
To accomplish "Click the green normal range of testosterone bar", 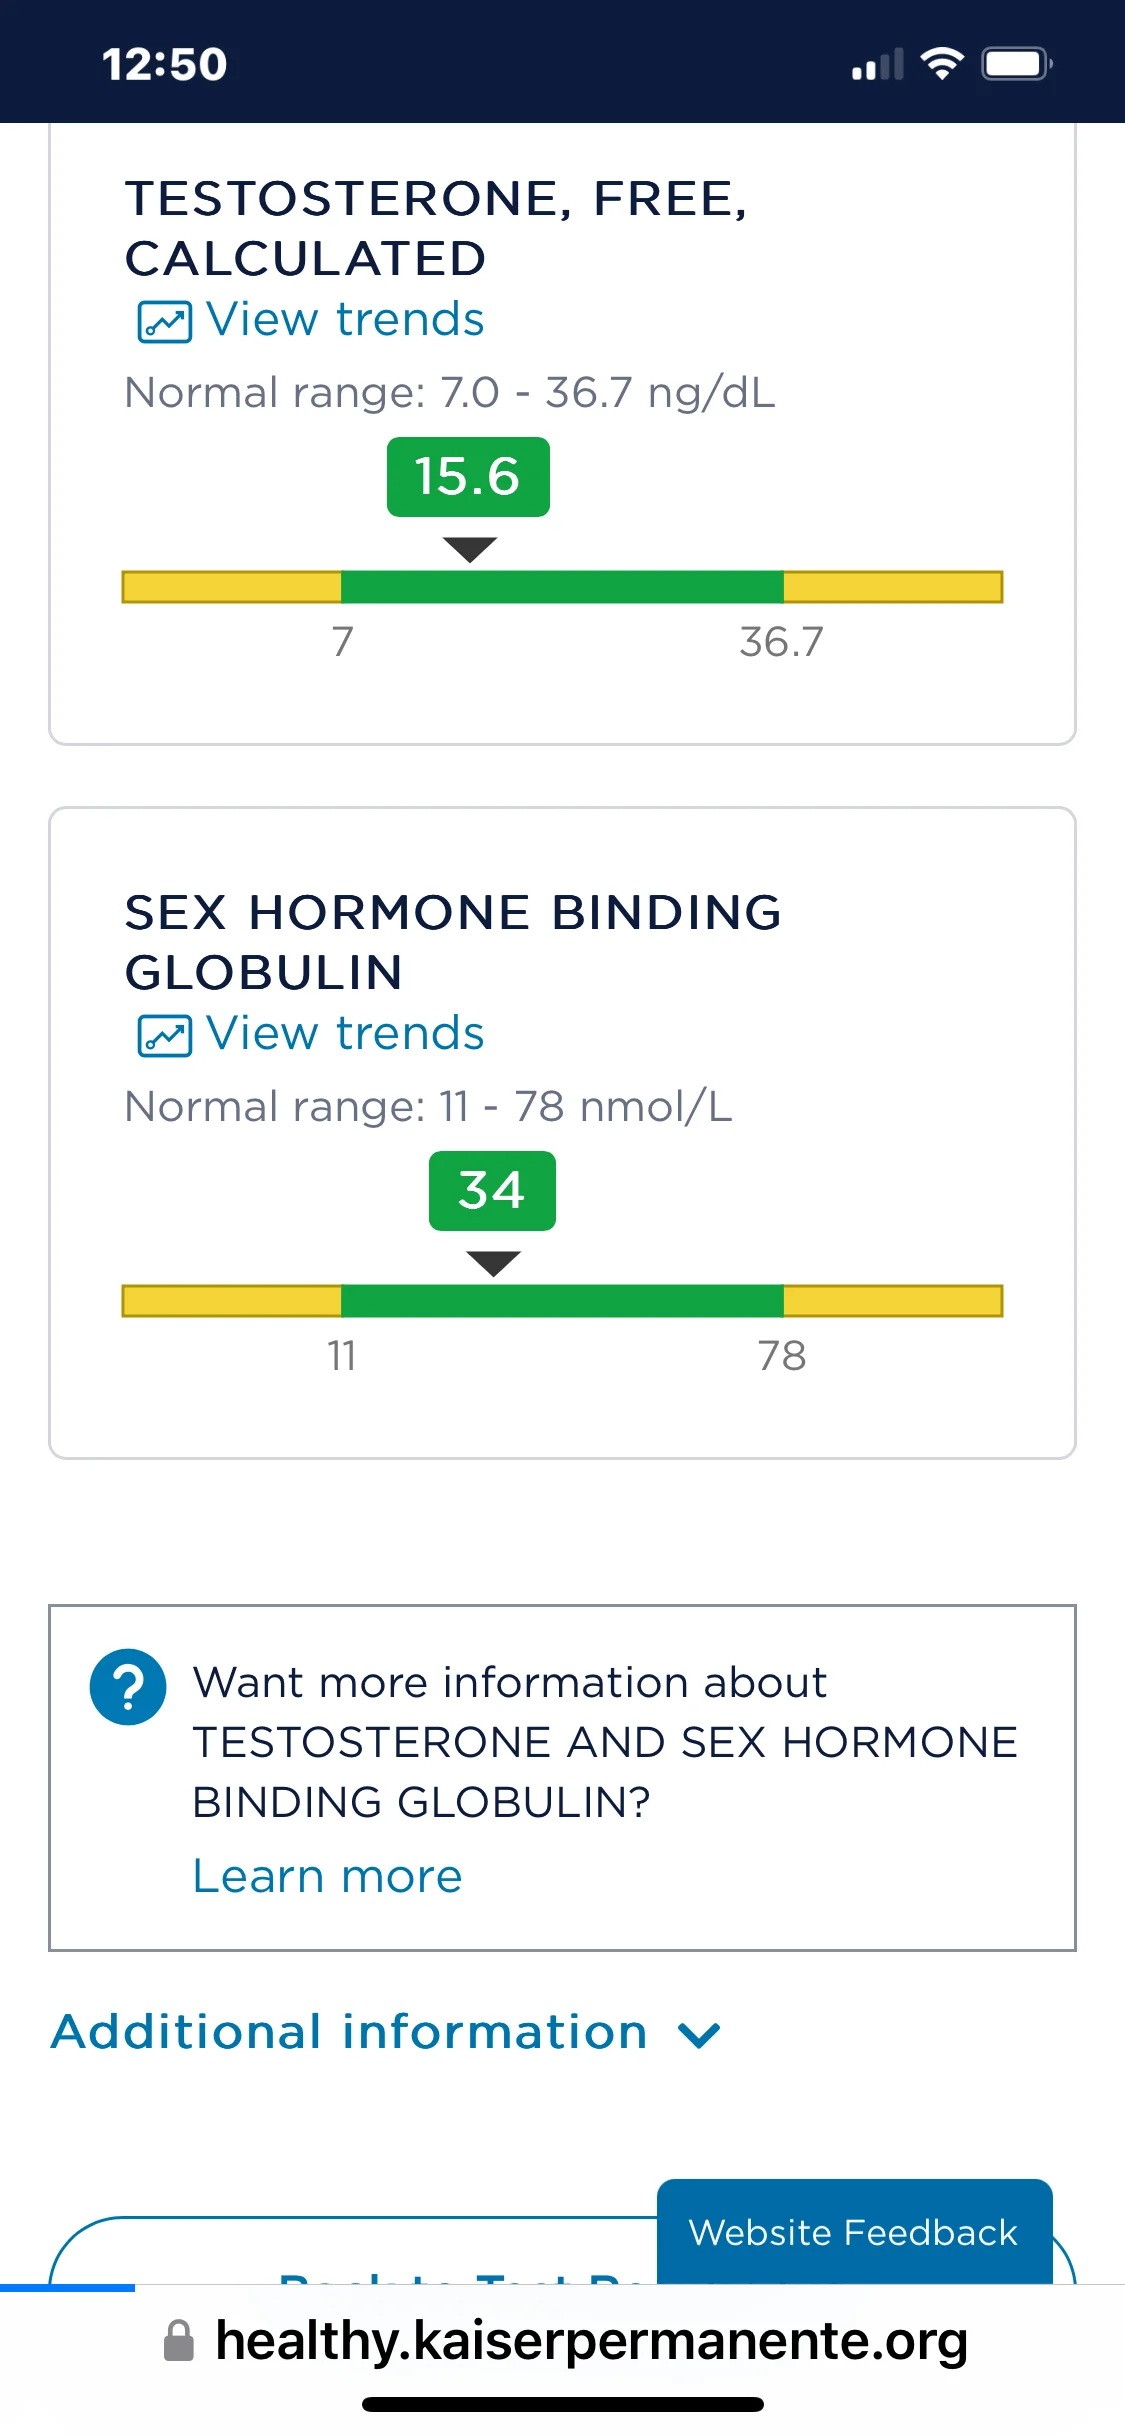I will pos(562,587).
